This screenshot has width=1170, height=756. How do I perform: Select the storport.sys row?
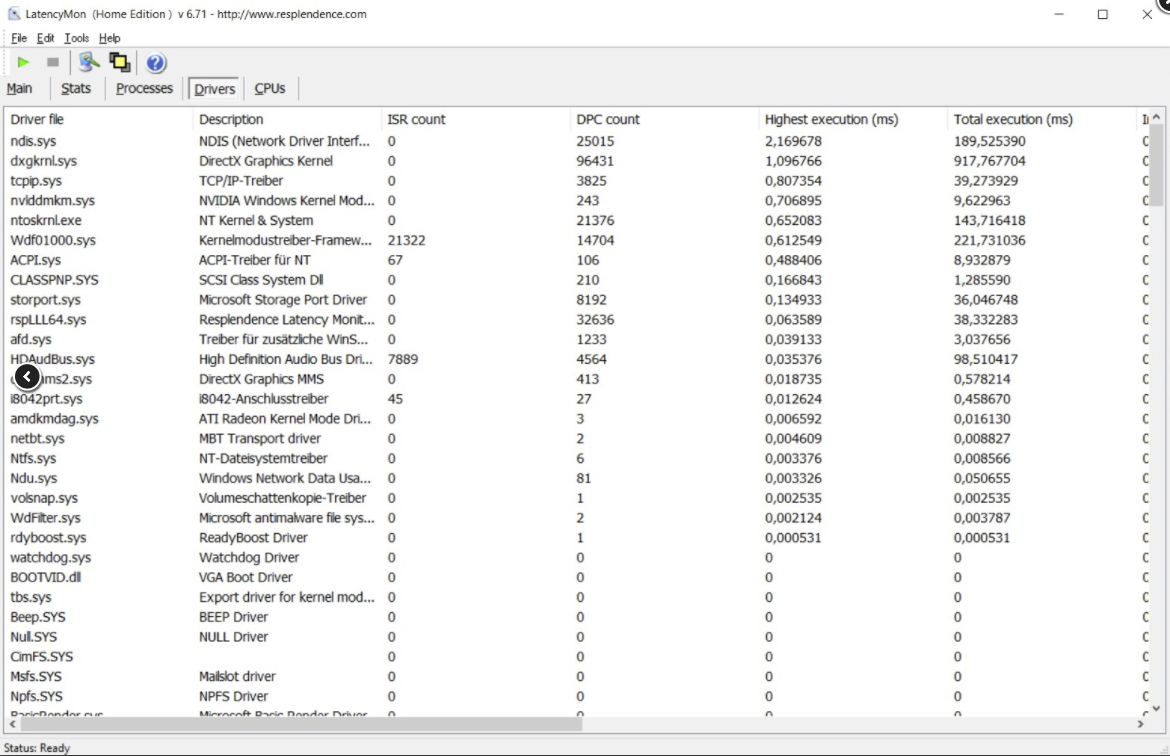point(576,300)
